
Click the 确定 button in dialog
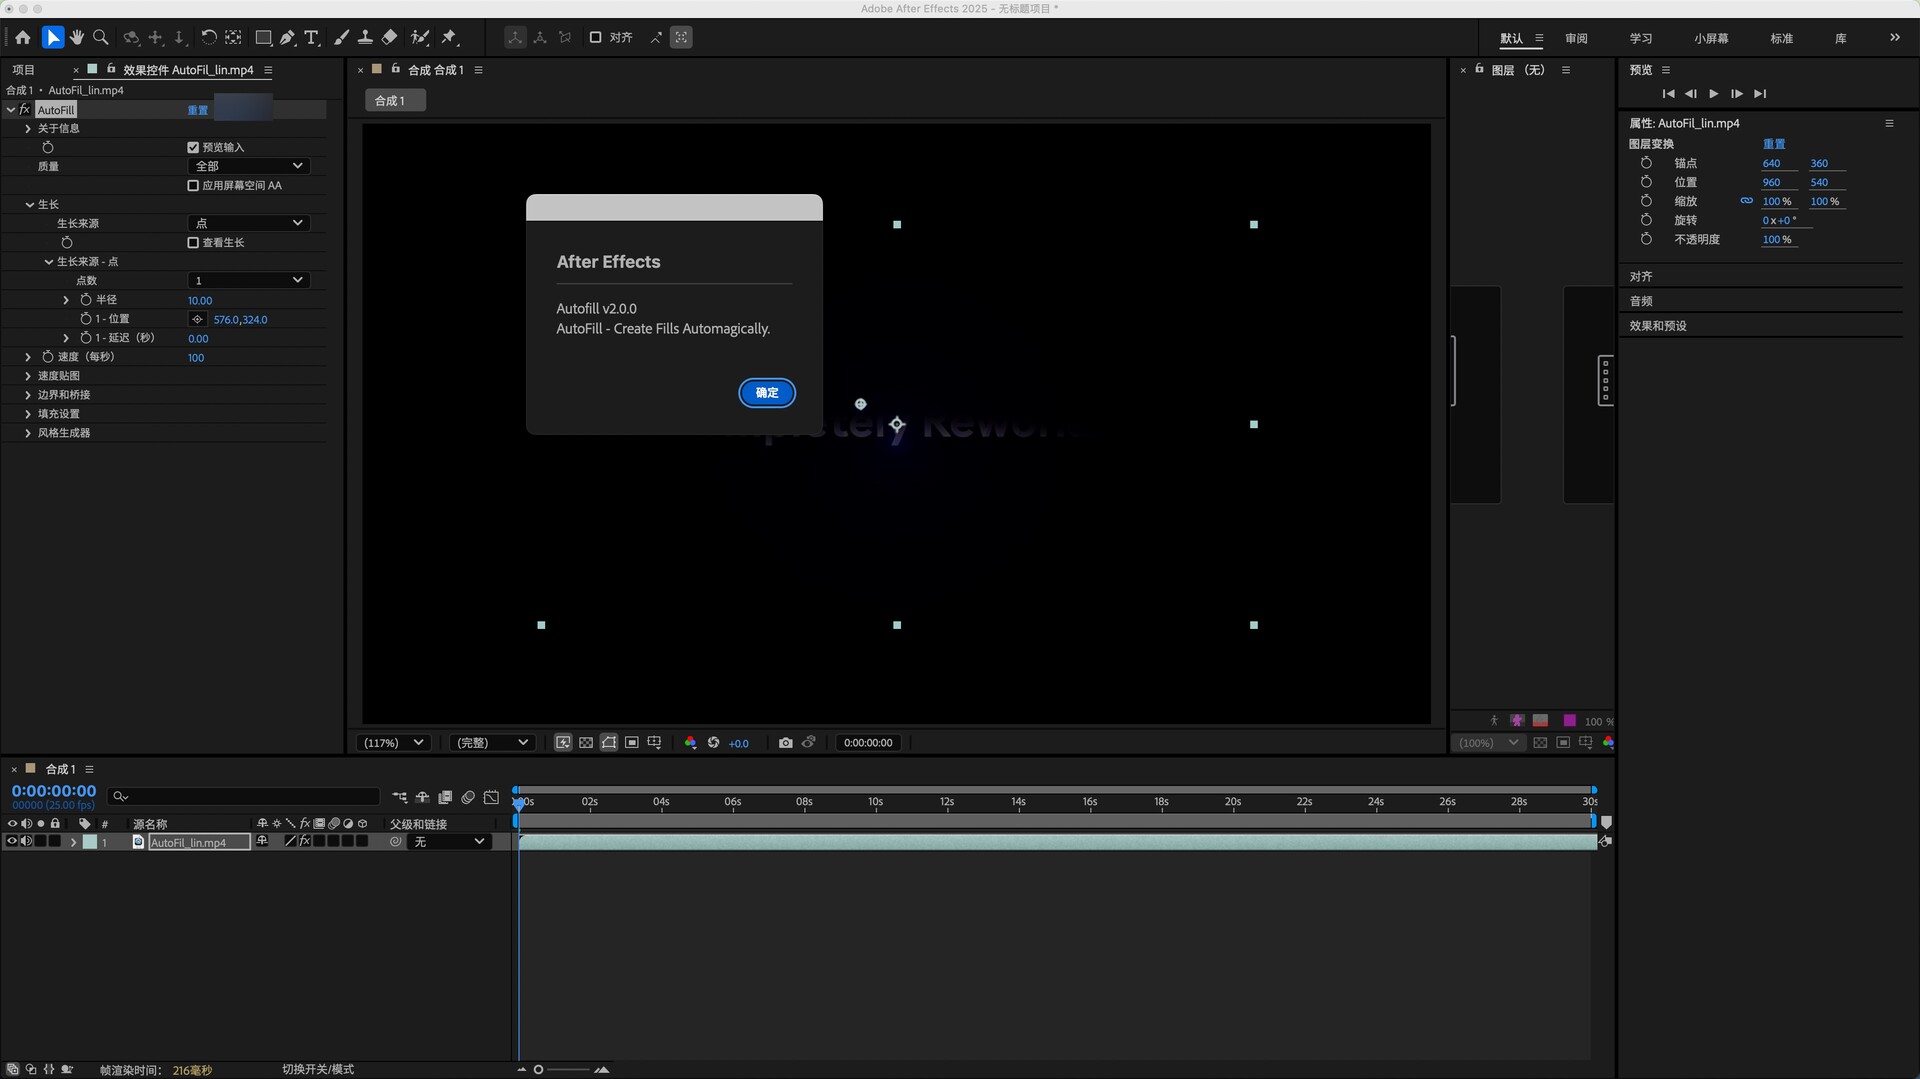click(x=766, y=393)
